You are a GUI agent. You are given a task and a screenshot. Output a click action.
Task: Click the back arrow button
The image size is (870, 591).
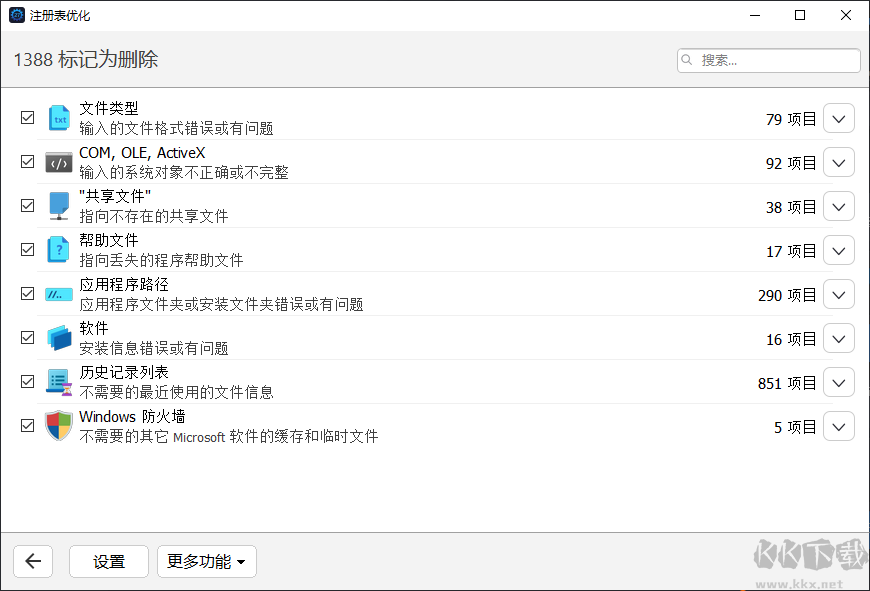(33, 561)
